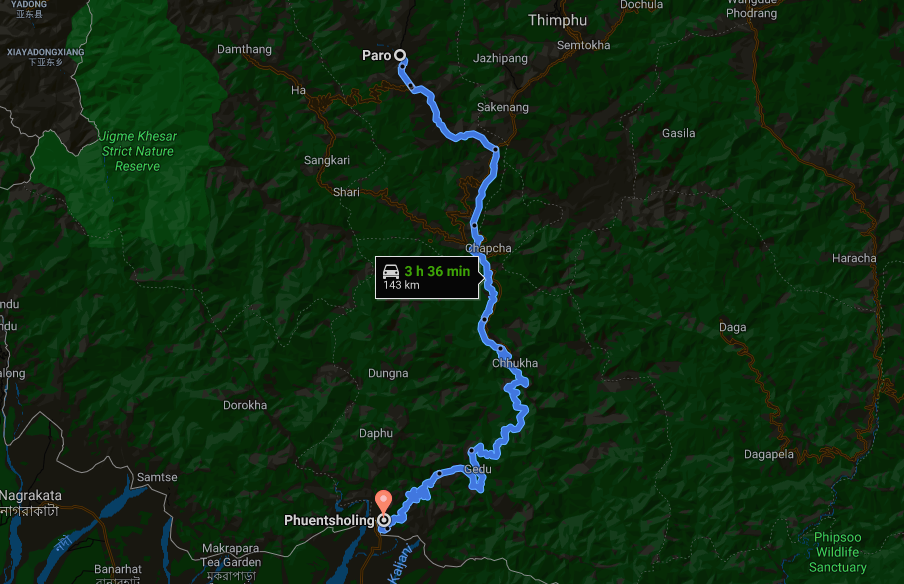The image size is (904, 584).
Task: Select the Chhukha town label
Action: (x=515, y=363)
